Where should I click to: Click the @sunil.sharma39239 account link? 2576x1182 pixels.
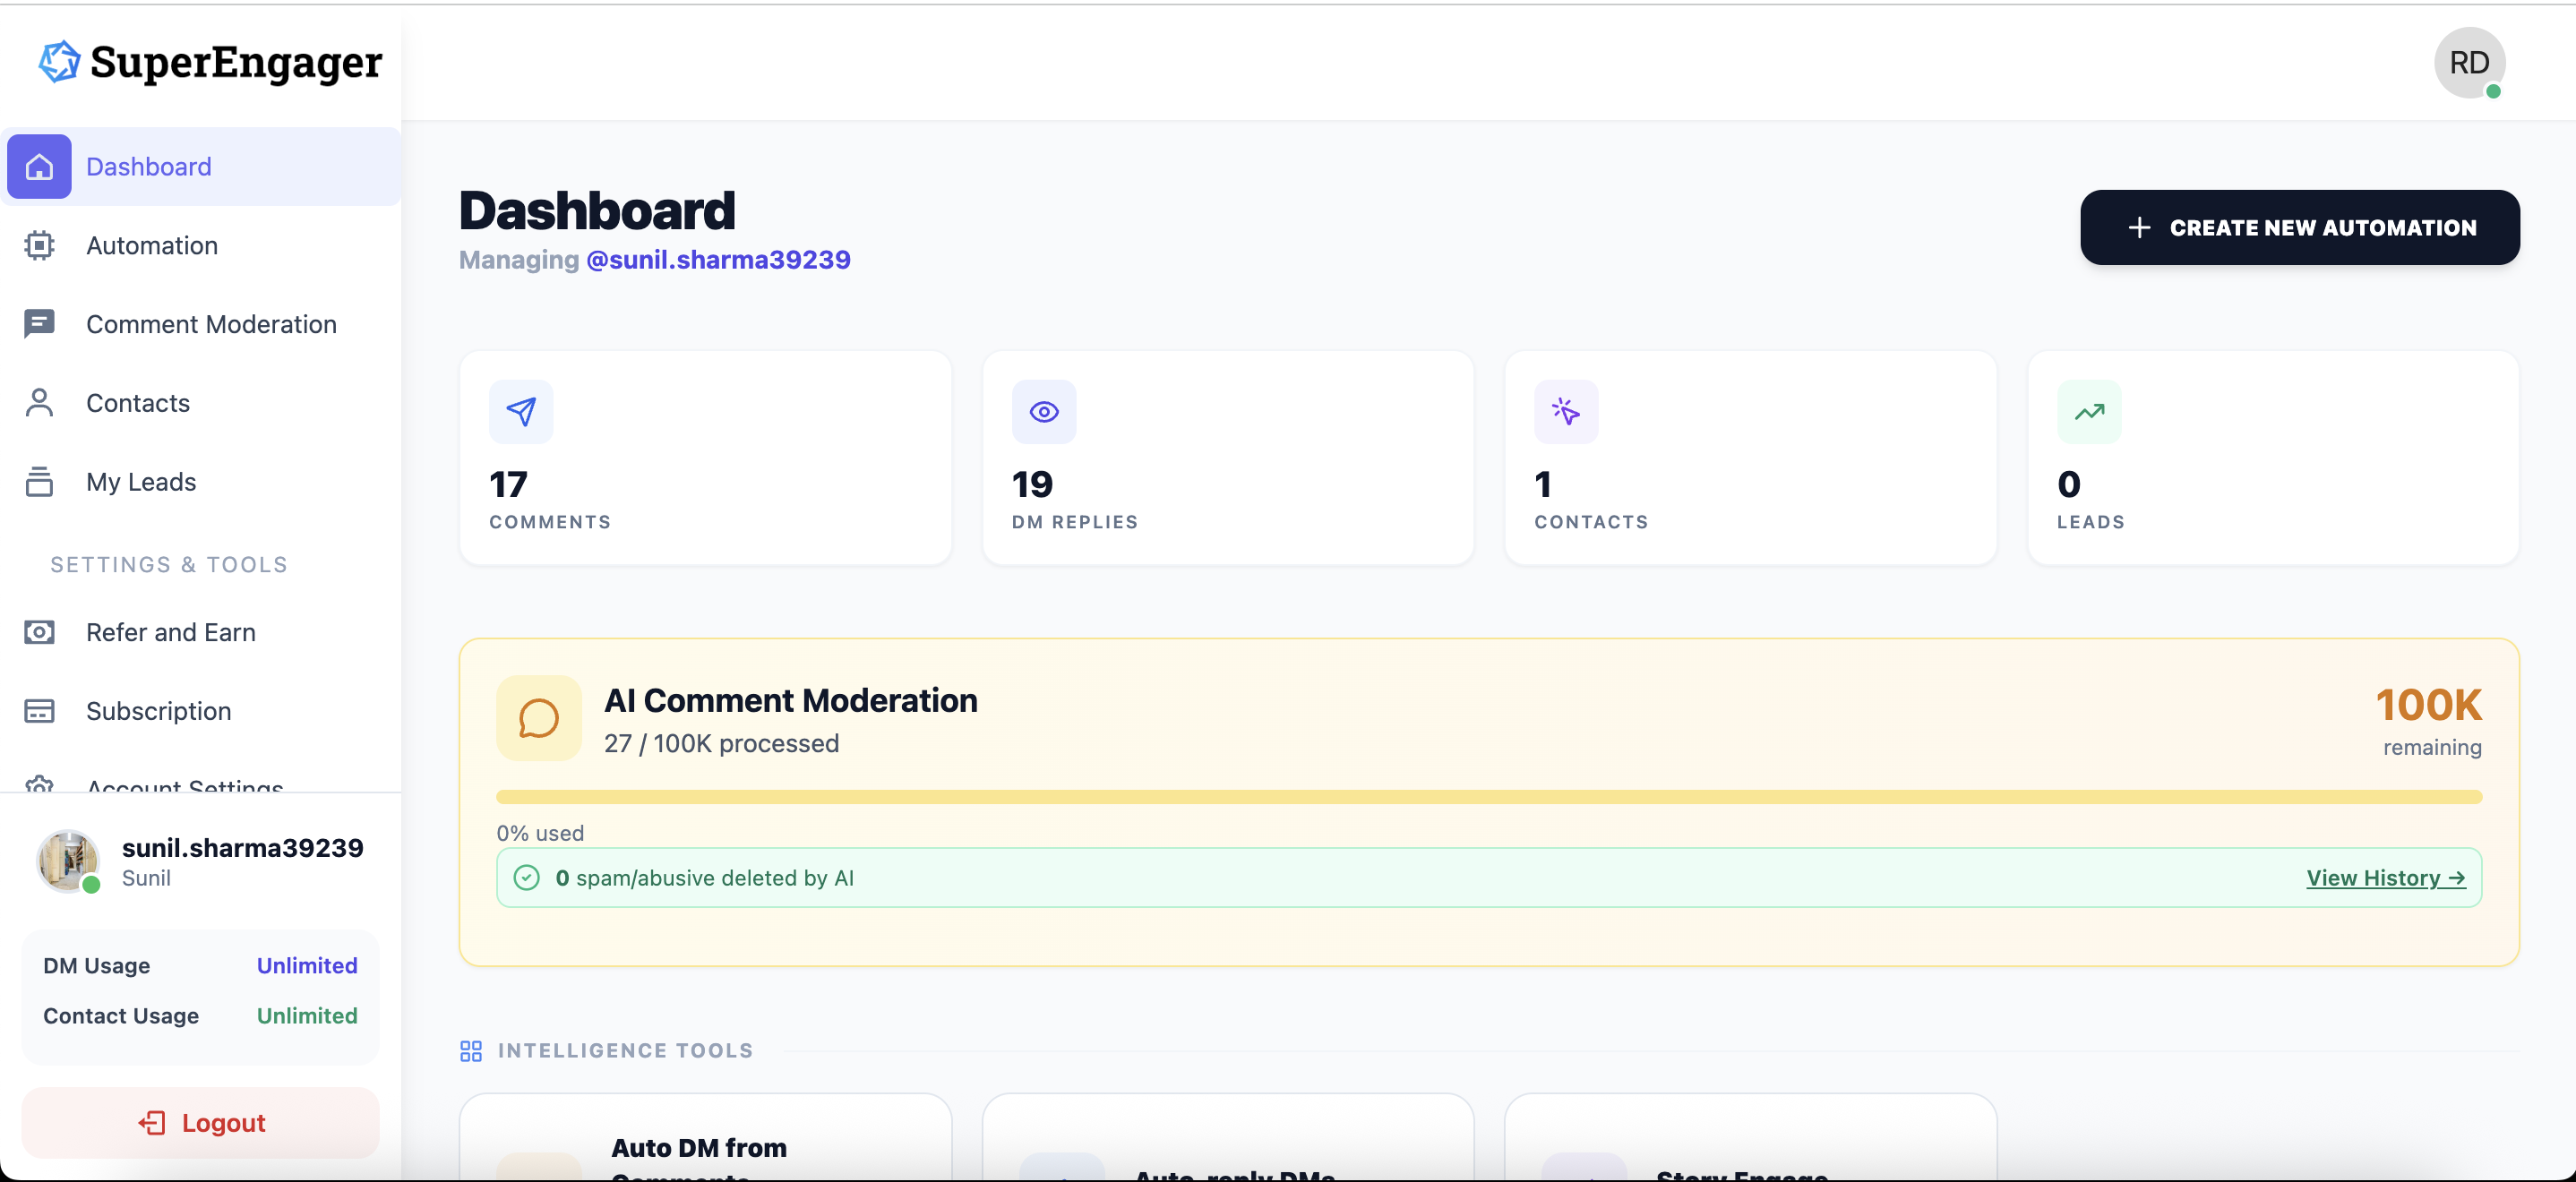(718, 260)
